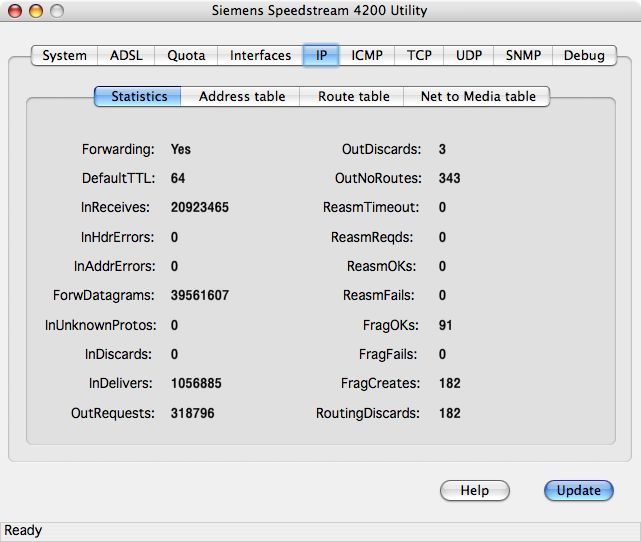Open the Debug tab
641x542 pixels.
tap(584, 55)
